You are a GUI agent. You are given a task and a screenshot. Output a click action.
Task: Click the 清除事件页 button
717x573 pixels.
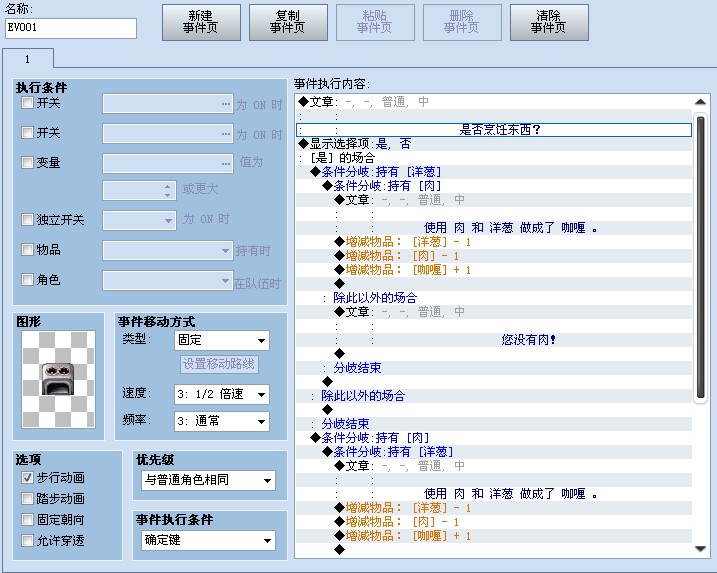tap(549, 22)
